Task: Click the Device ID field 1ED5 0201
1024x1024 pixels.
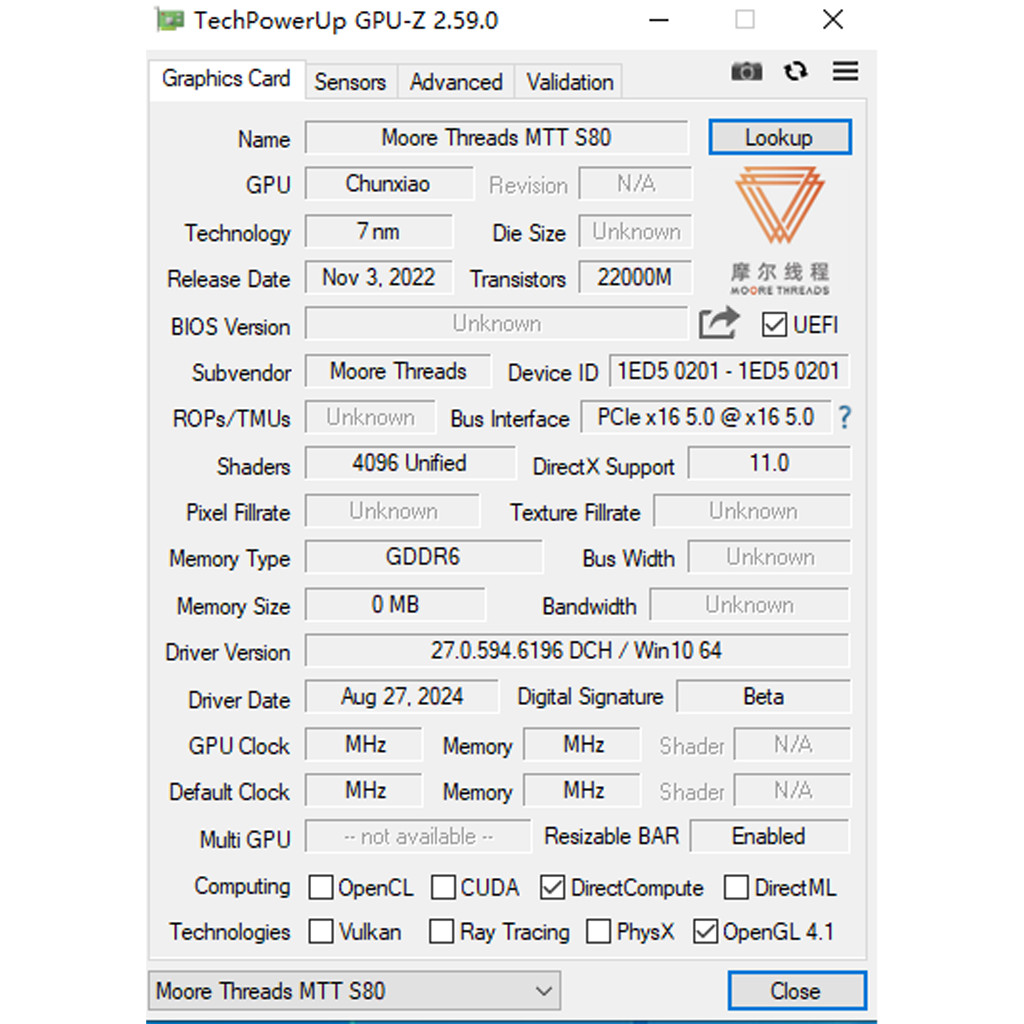Action: coord(729,371)
